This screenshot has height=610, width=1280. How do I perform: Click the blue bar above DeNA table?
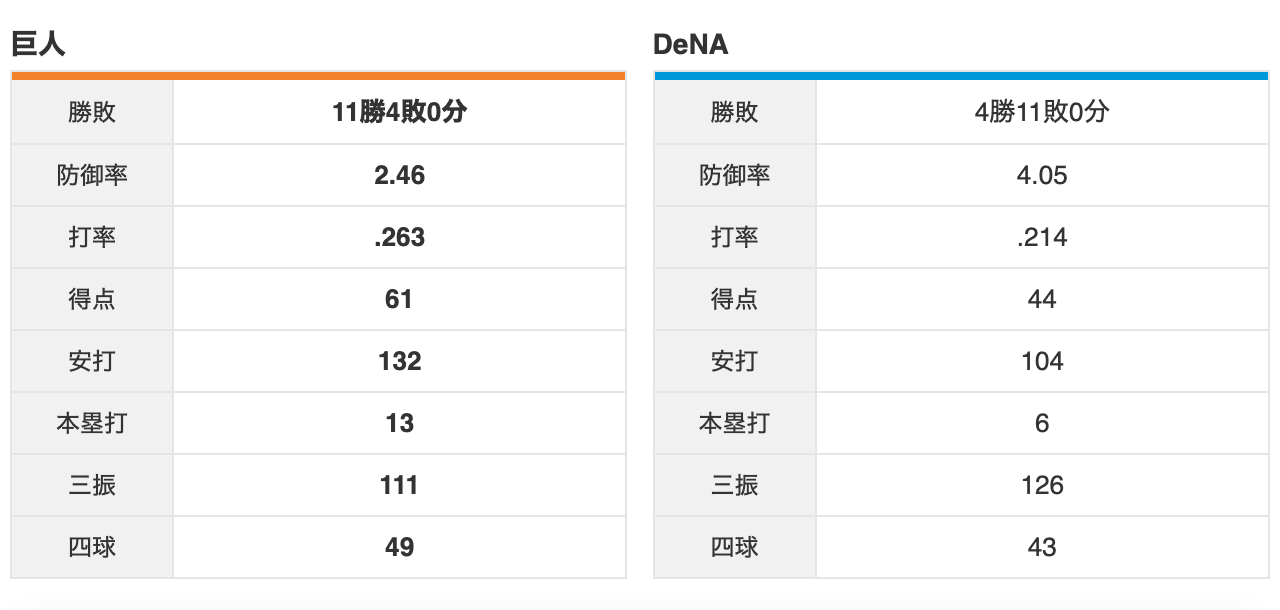pos(961,75)
